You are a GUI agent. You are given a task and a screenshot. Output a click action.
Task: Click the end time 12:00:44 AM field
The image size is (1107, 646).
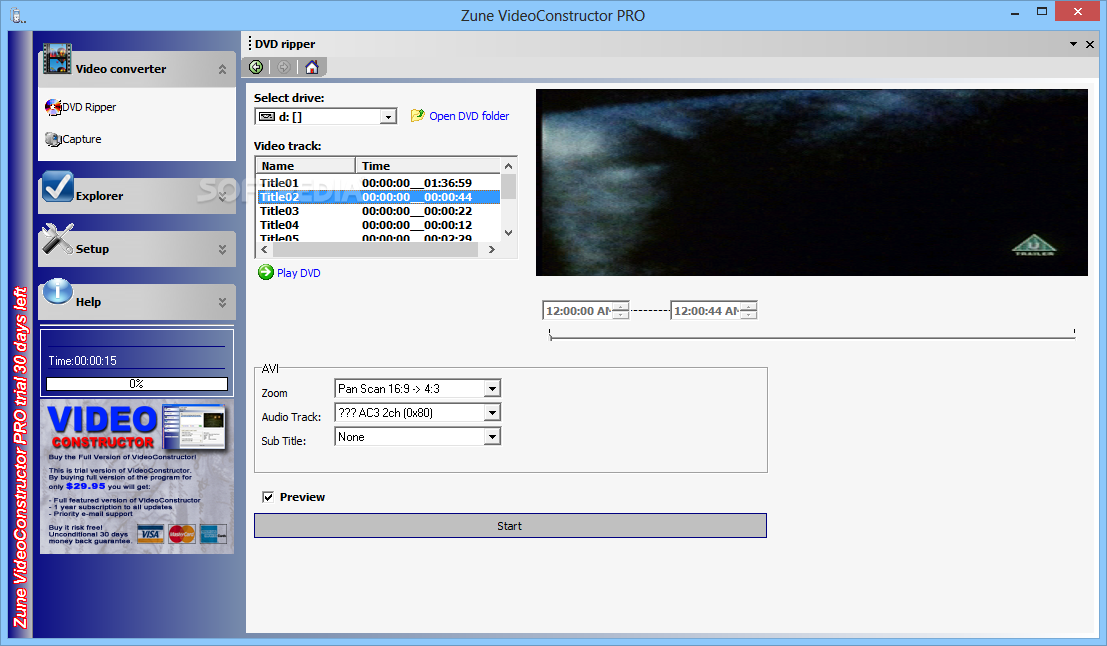706,311
